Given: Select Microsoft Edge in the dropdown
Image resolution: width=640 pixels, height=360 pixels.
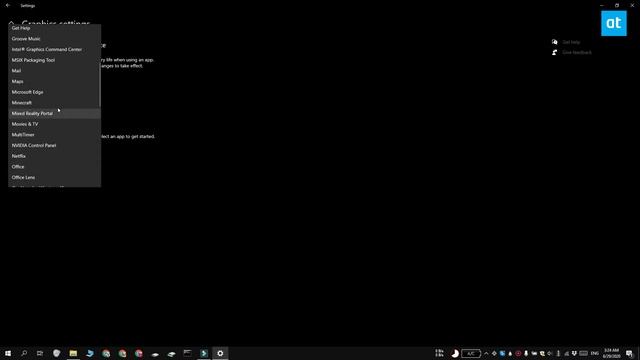Looking at the screenshot, I should pos(54,92).
